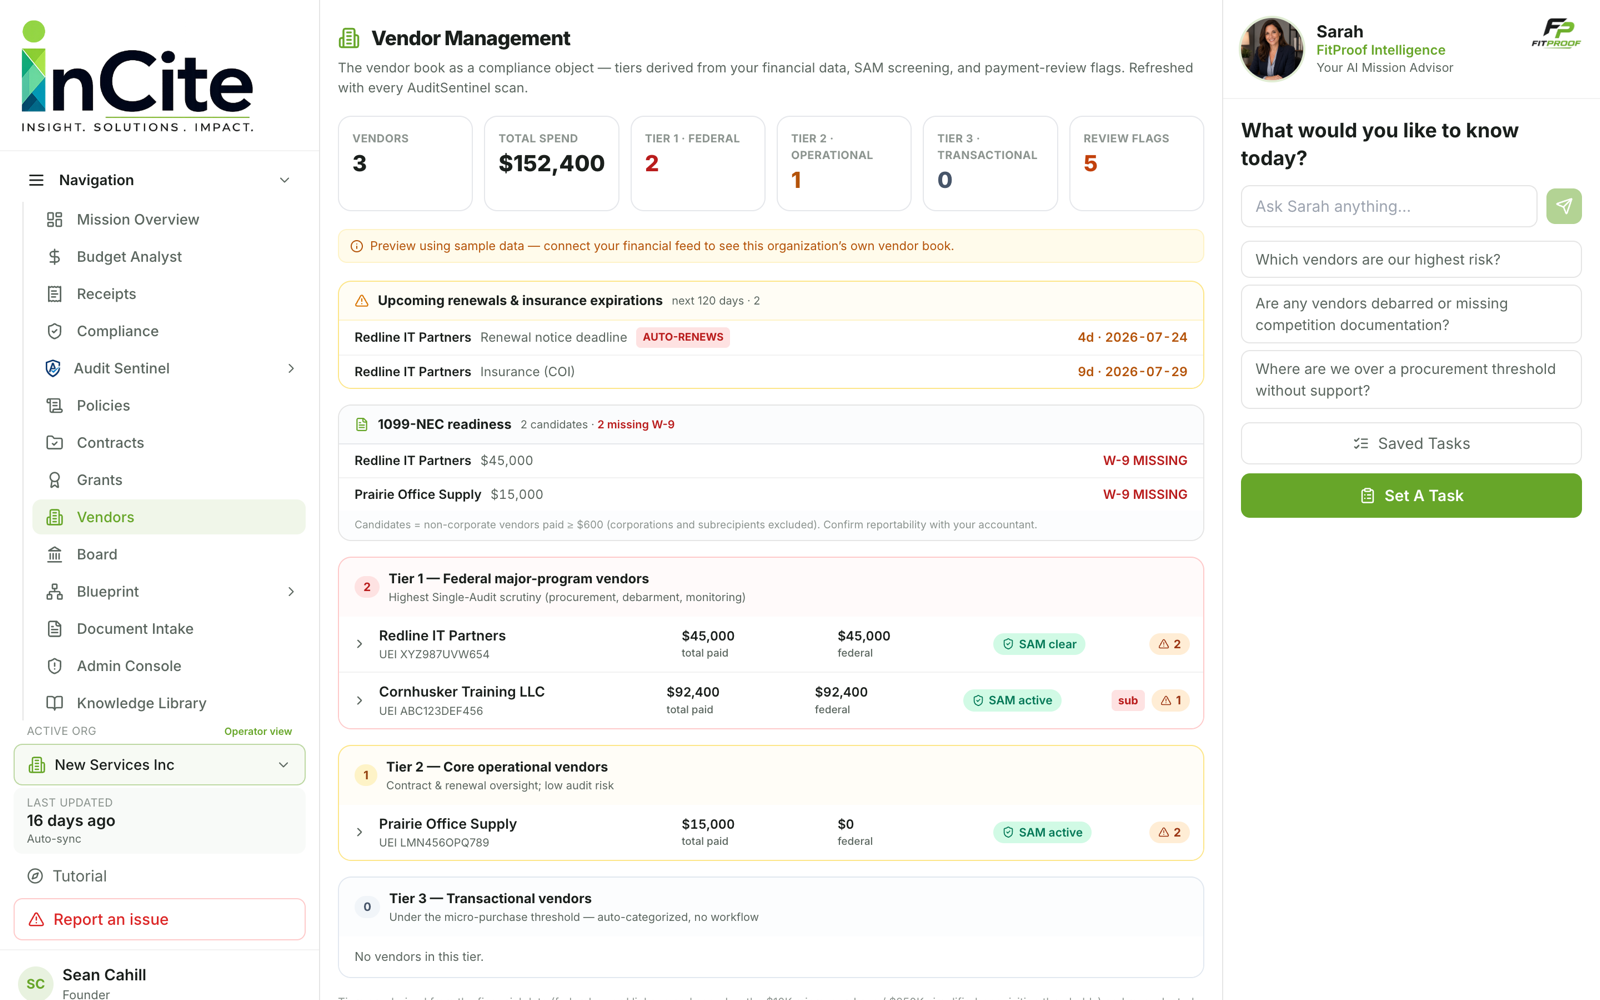Open Saved Tasks

click(1411, 444)
